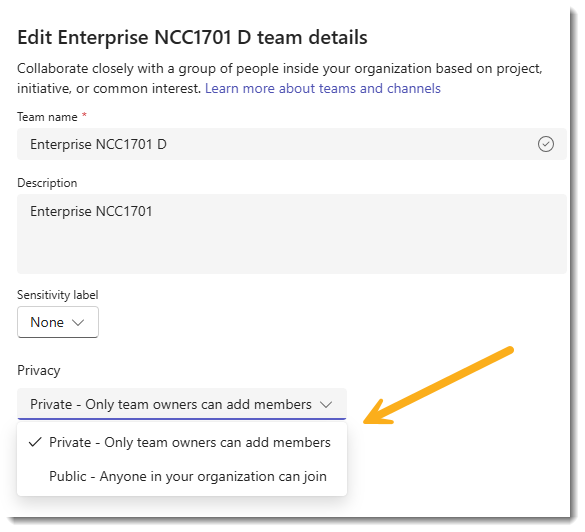Click the Team name field label

(47, 118)
